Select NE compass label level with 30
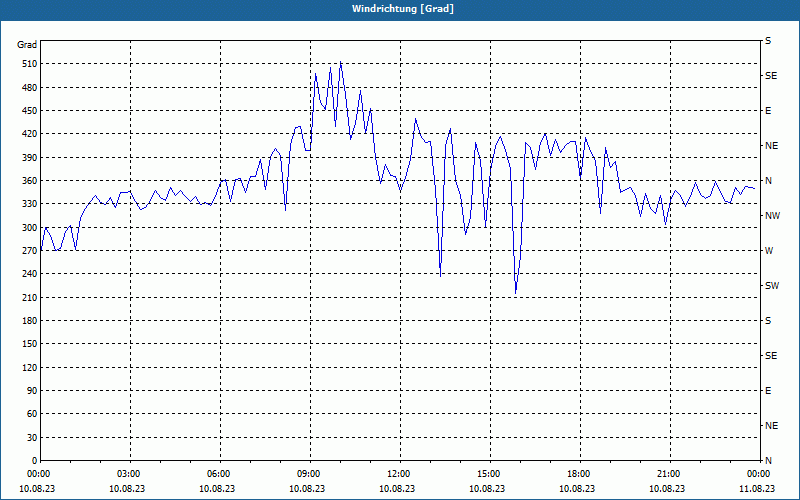The height and width of the screenshot is (500, 800). click(x=771, y=426)
